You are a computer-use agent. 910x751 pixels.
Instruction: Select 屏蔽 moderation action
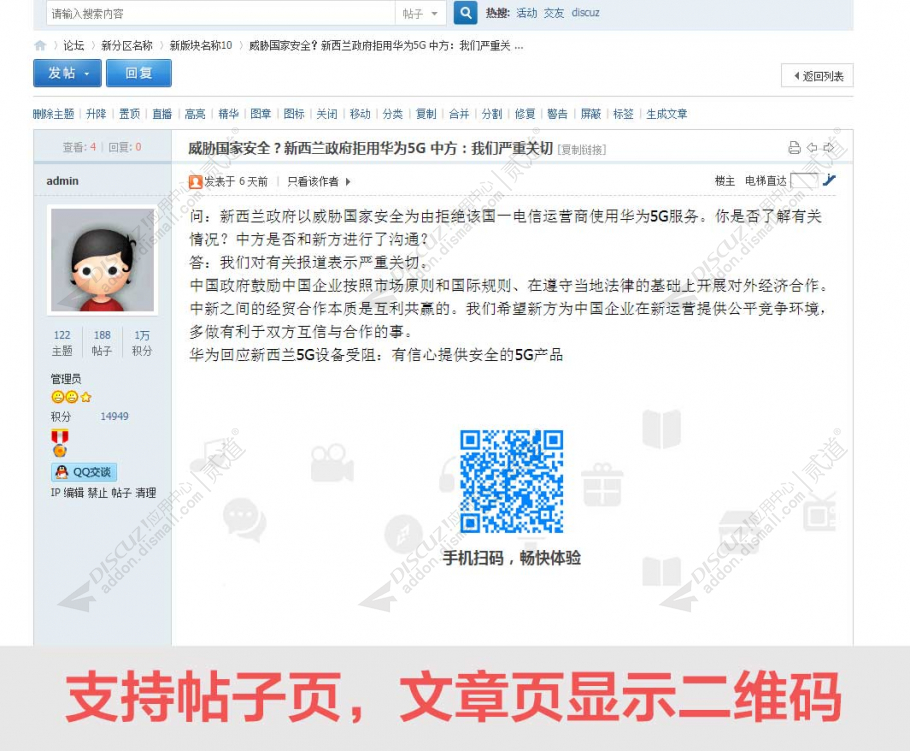click(x=590, y=114)
